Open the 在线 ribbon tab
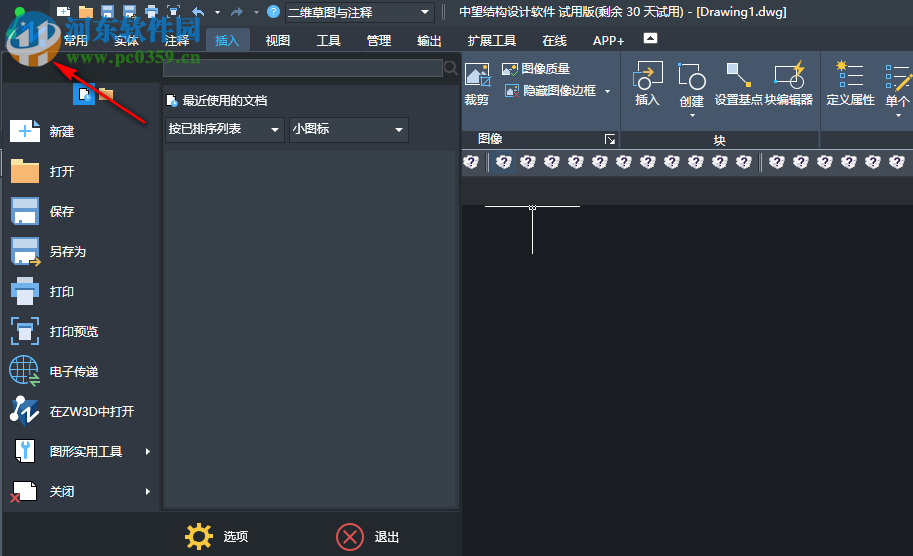Screen dimensions: 913x556 point(554,40)
